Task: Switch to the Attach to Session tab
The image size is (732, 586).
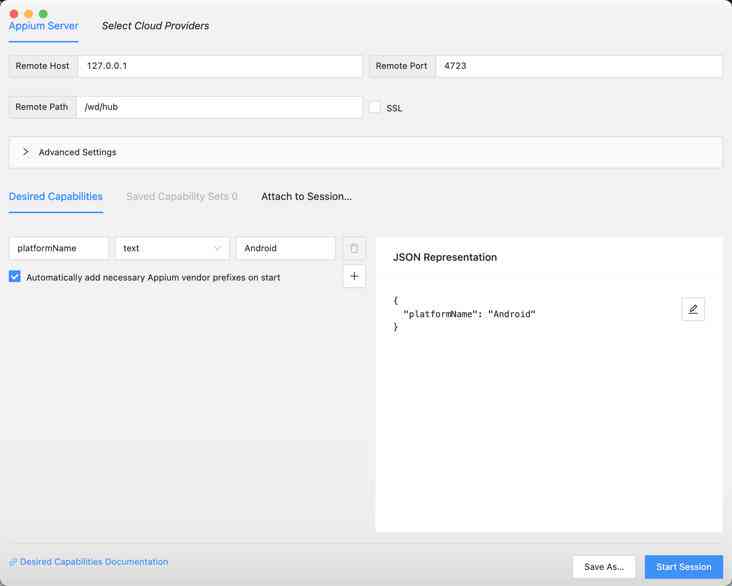Action: (x=306, y=197)
